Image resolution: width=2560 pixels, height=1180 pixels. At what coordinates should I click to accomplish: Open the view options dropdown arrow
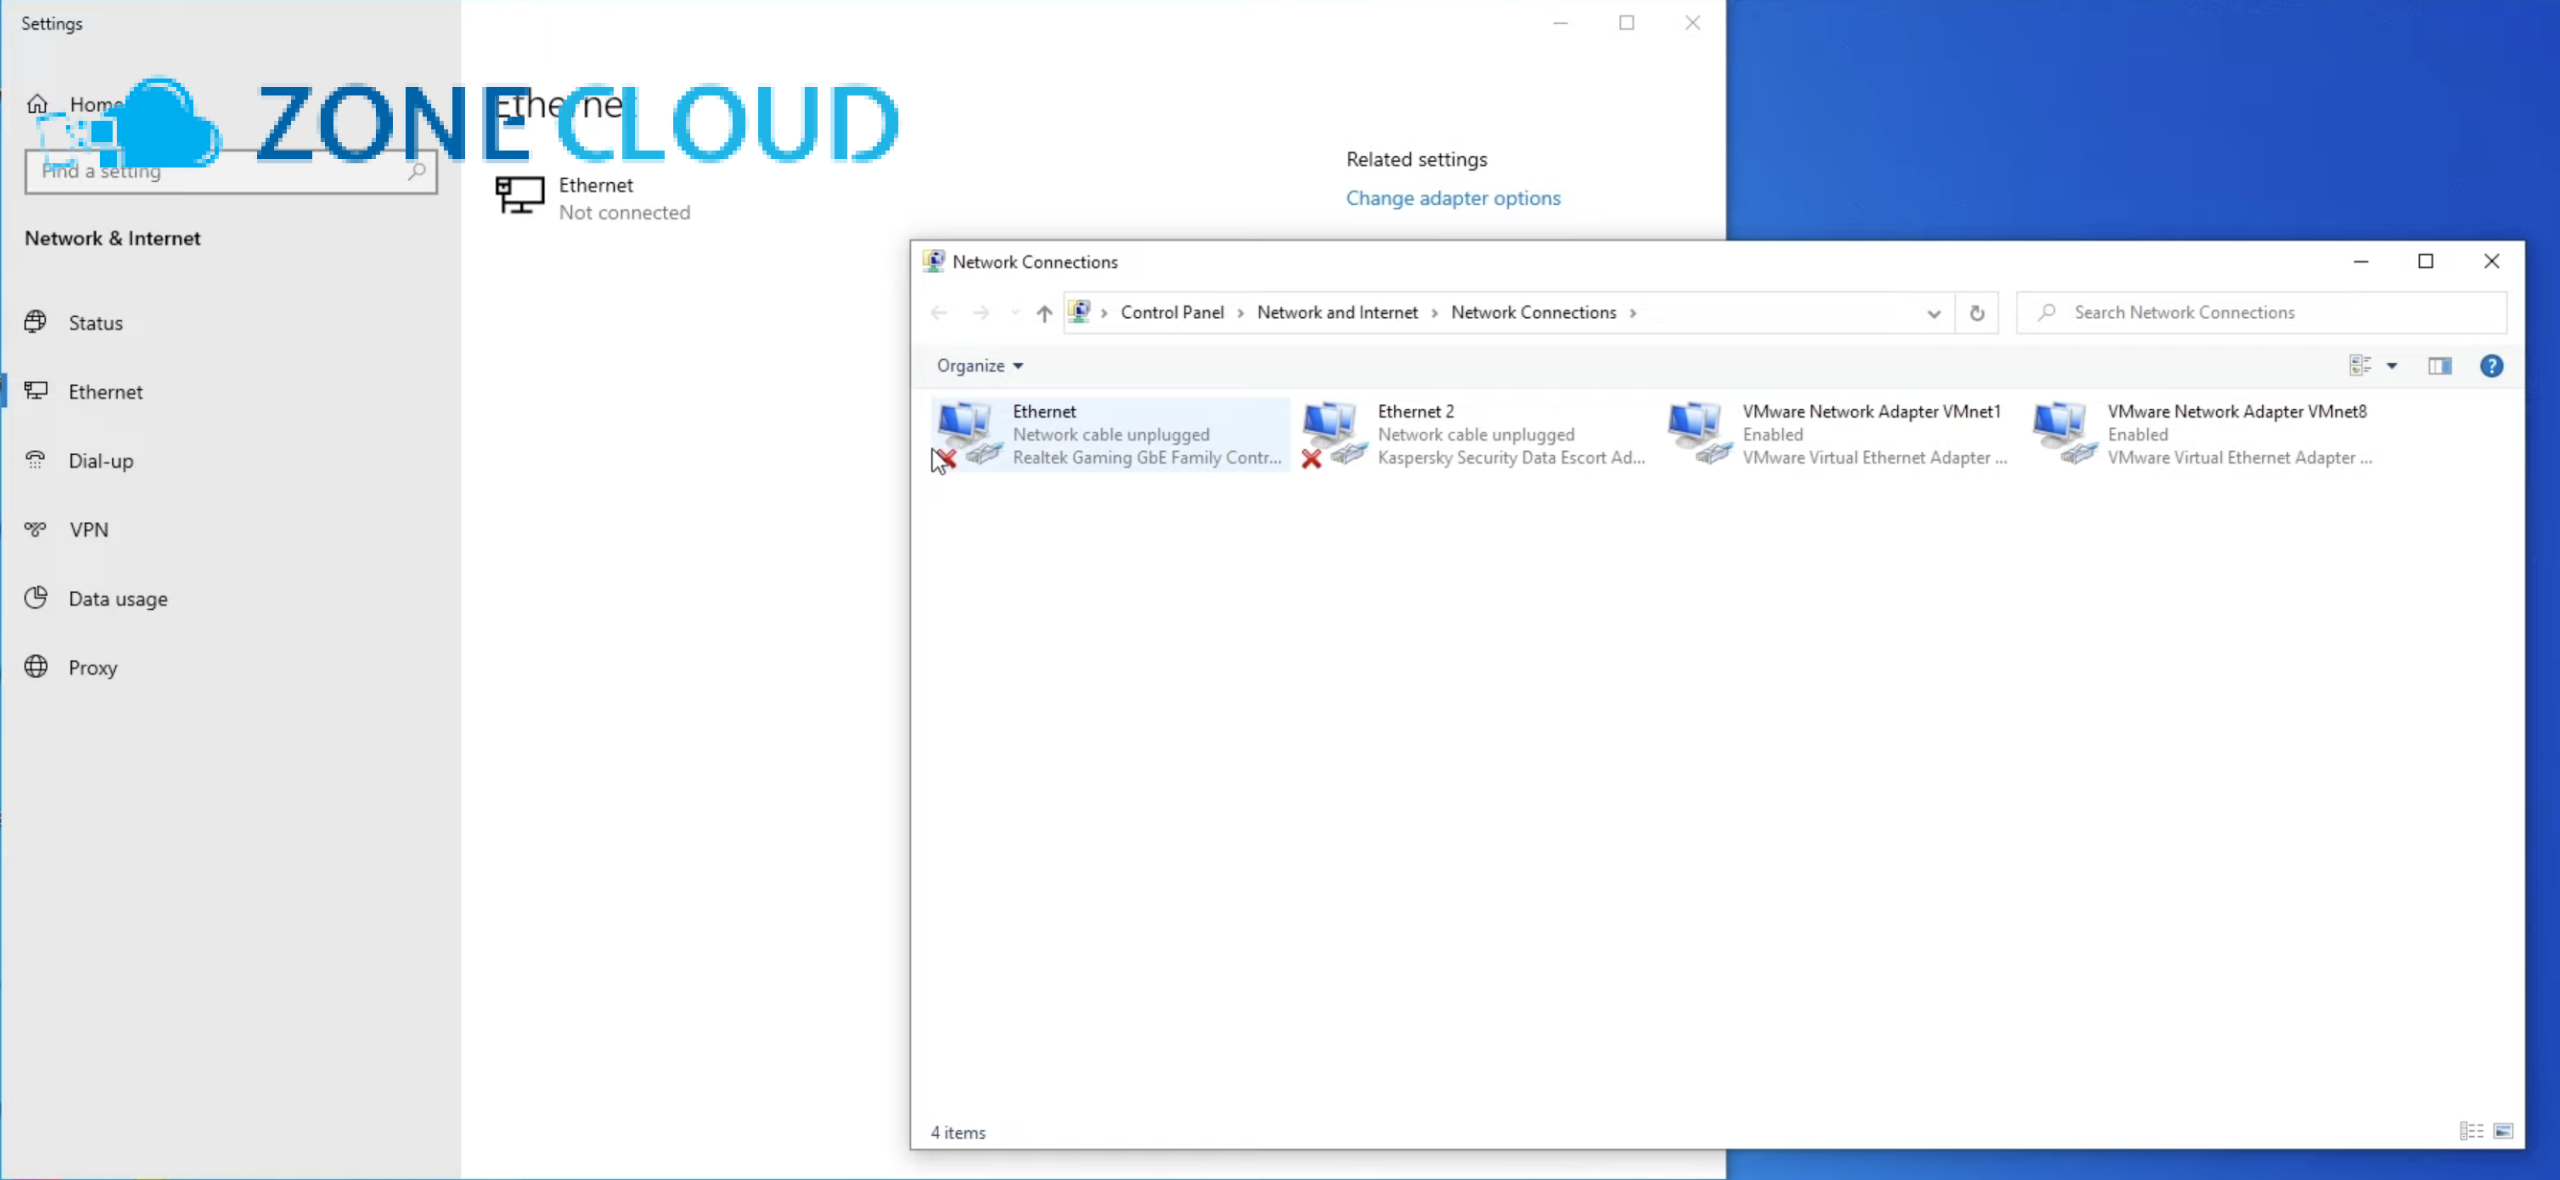coord(2392,366)
